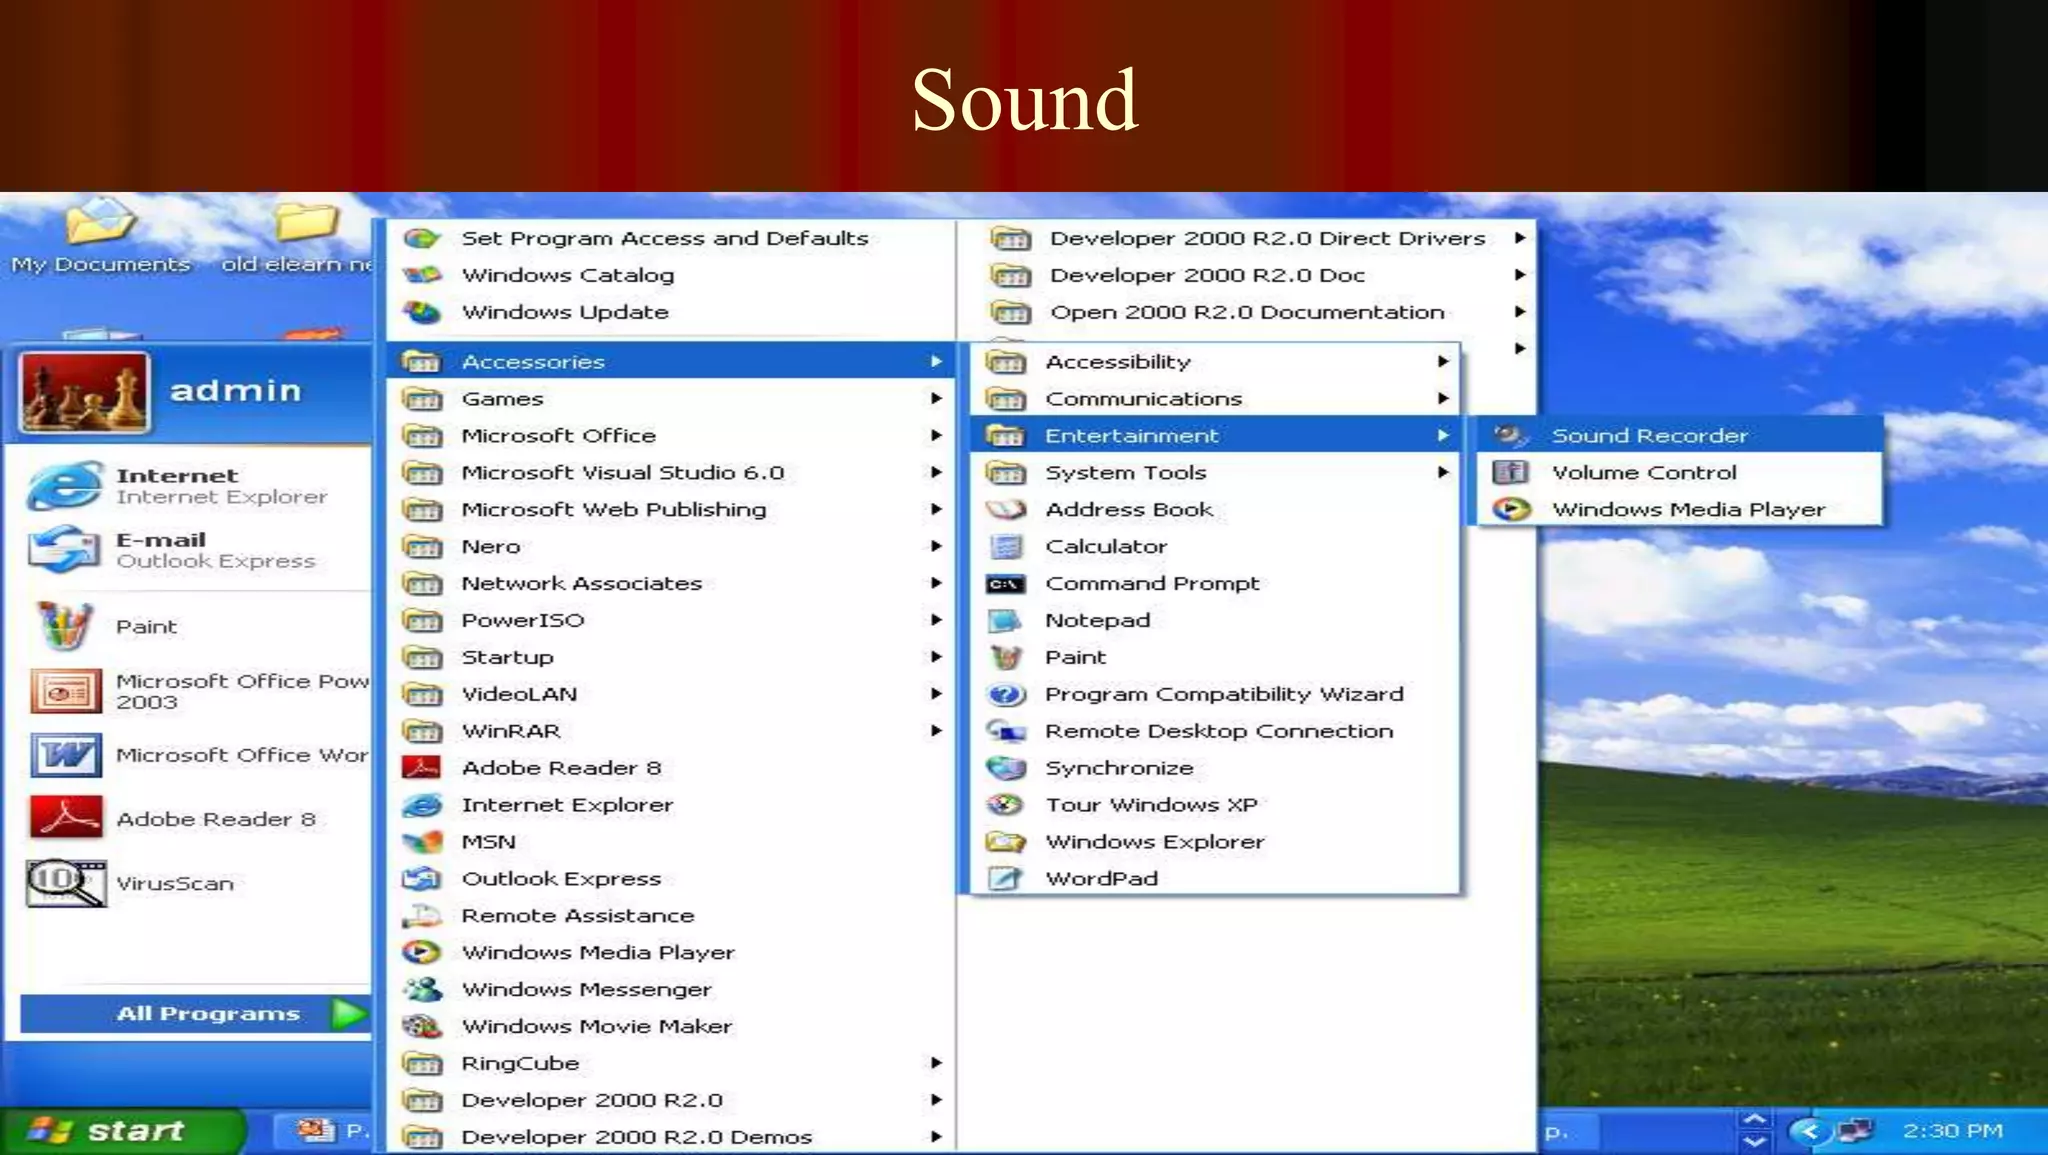Select the Microsoft Office program folder
The image size is (2048, 1155).
[558, 435]
